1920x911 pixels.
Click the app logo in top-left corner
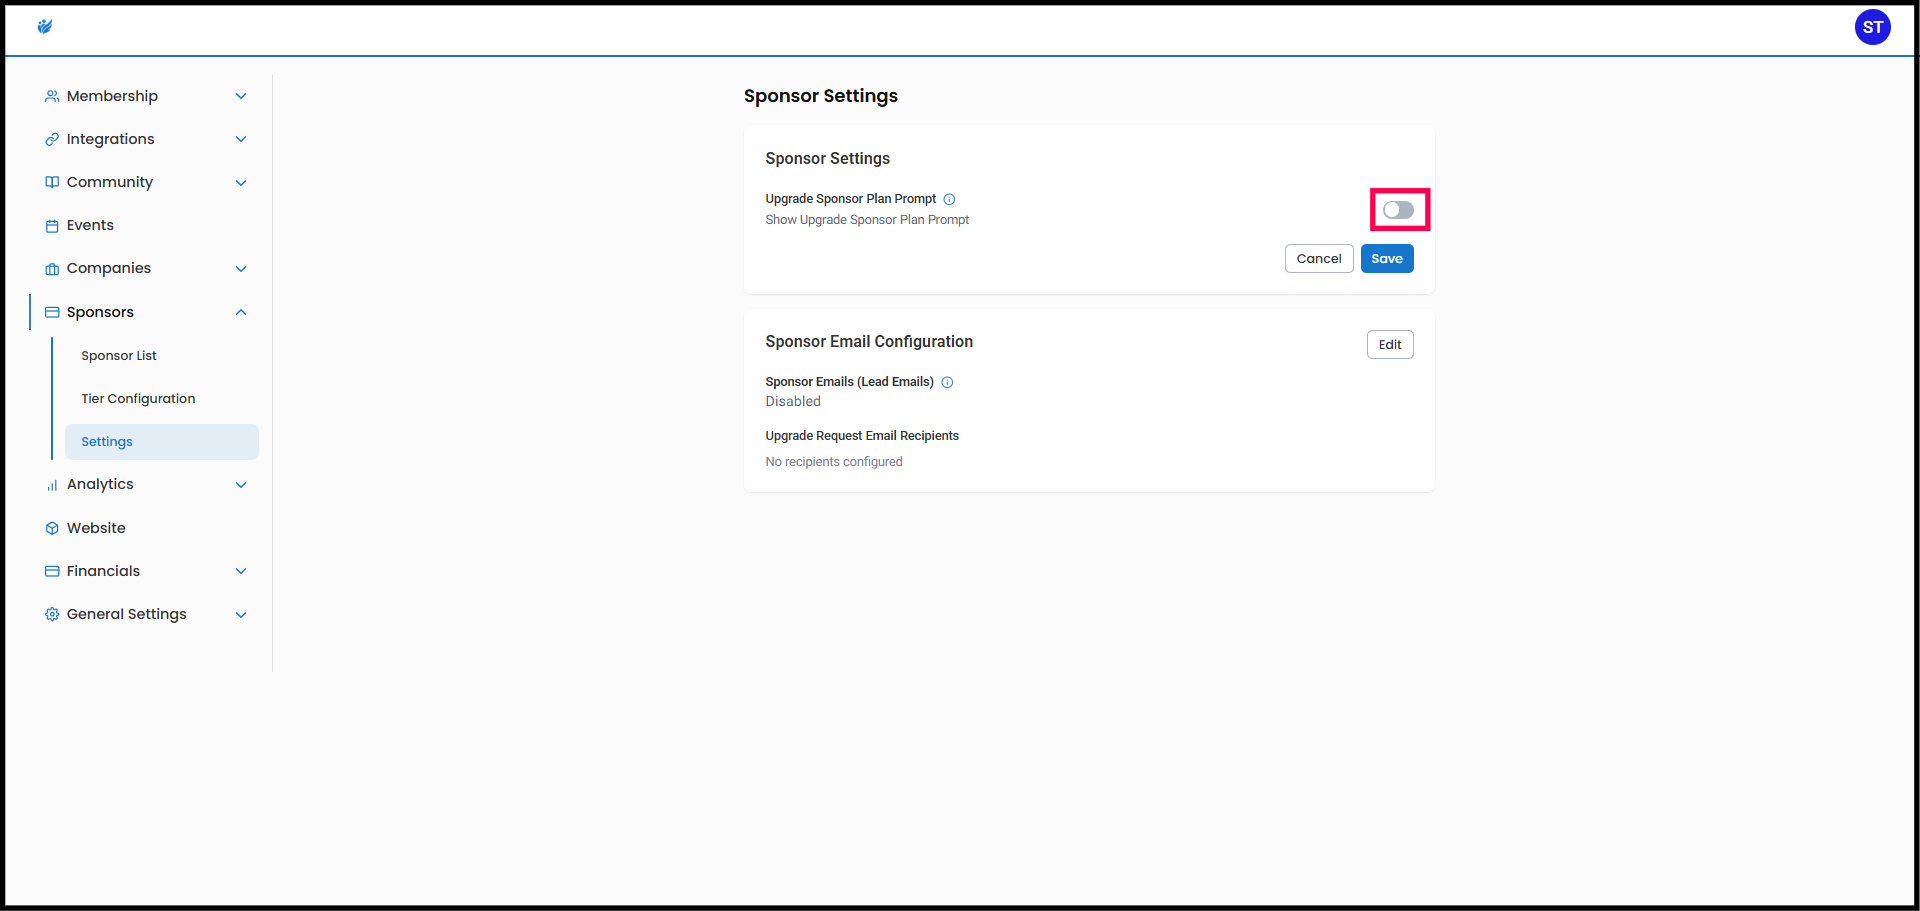45,27
